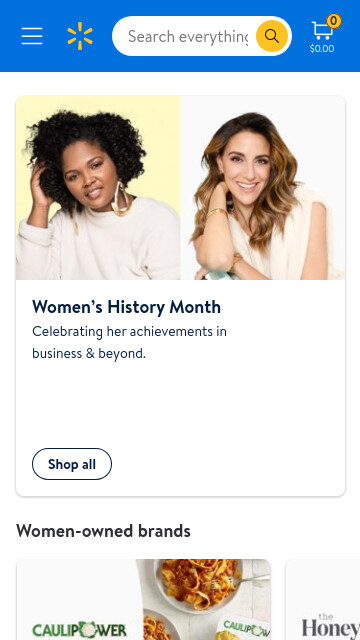Open the hamburger navigation menu
Screen dimensions: 360x640
[x=32, y=36]
